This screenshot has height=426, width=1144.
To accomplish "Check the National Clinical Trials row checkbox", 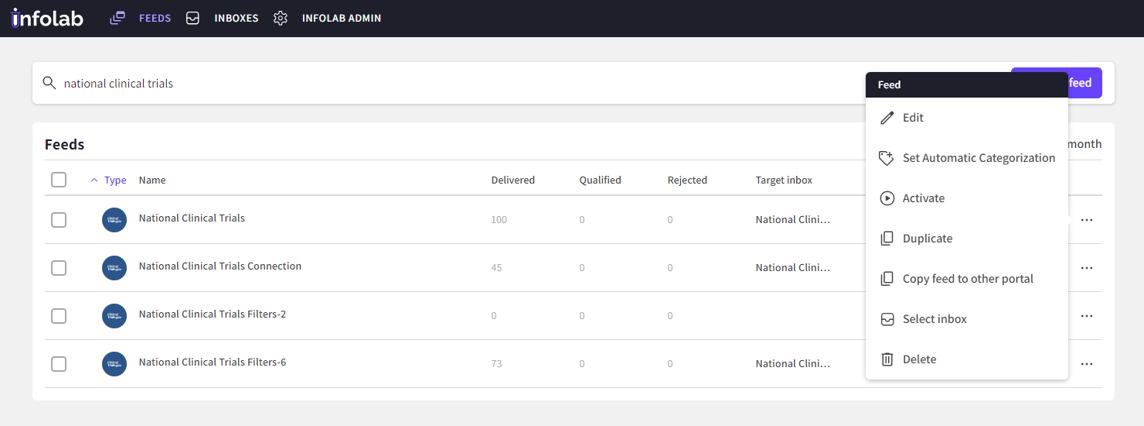I will (x=58, y=220).
